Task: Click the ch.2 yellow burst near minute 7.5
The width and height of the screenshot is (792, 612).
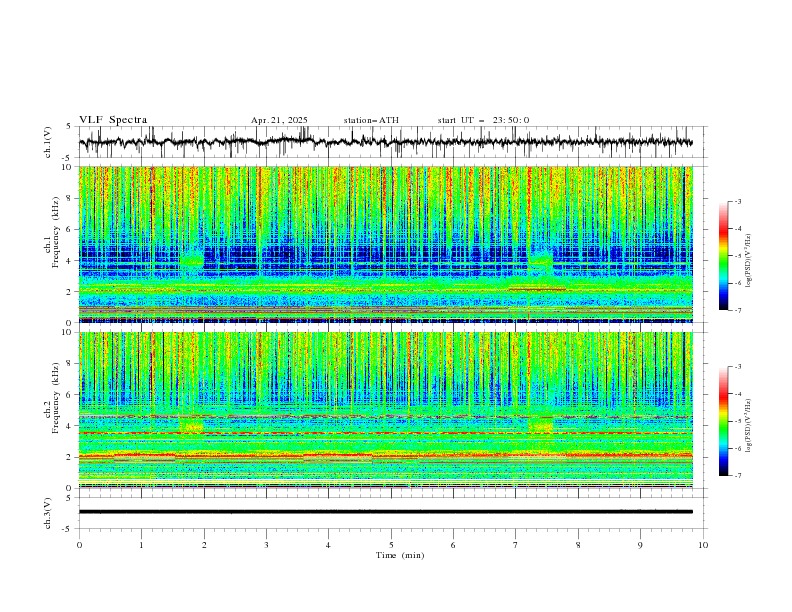Action: [541, 427]
